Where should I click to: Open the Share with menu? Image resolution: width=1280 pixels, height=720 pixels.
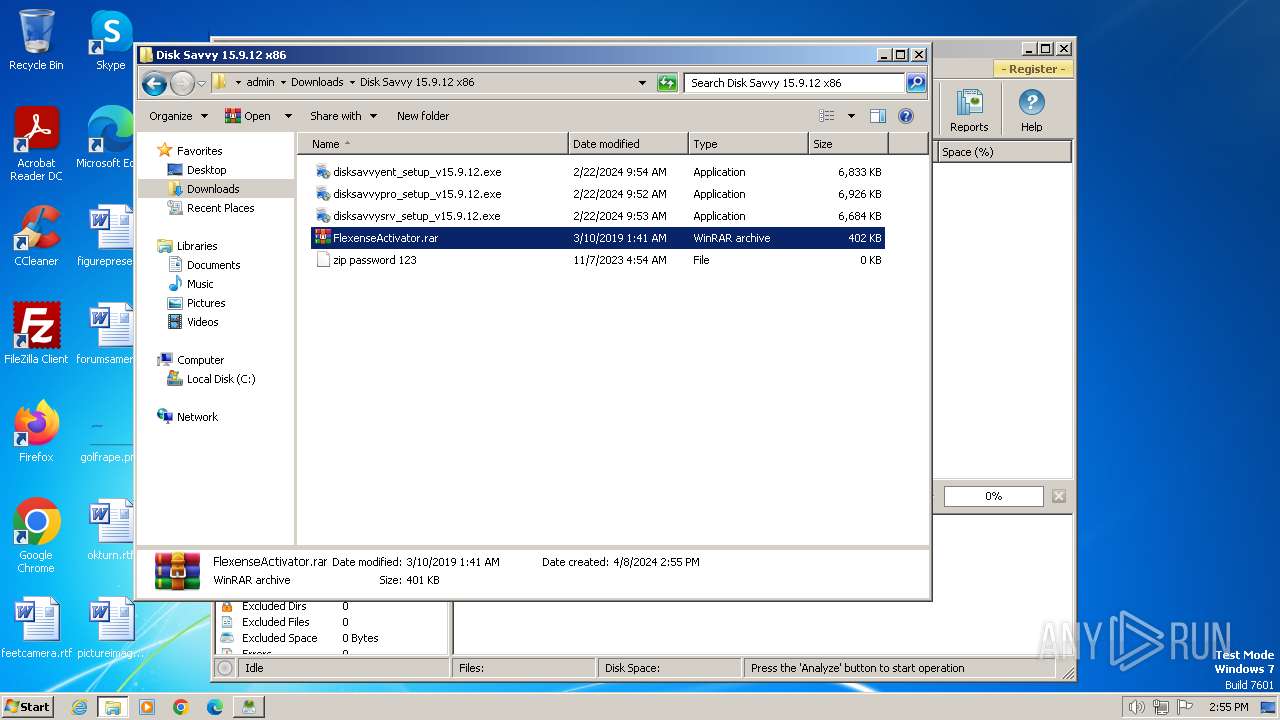(x=343, y=116)
